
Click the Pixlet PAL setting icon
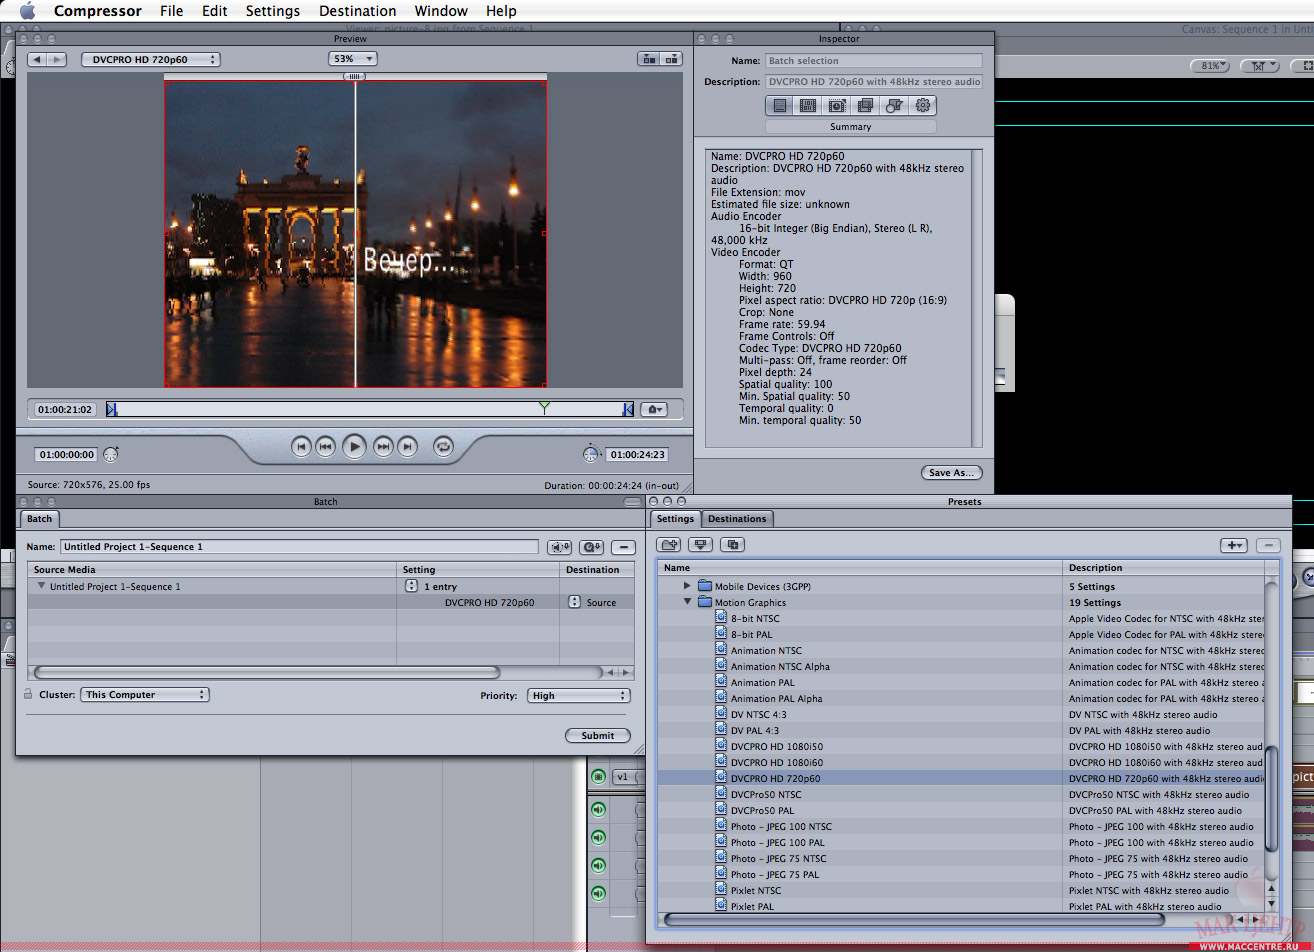pyautogui.click(x=721, y=905)
